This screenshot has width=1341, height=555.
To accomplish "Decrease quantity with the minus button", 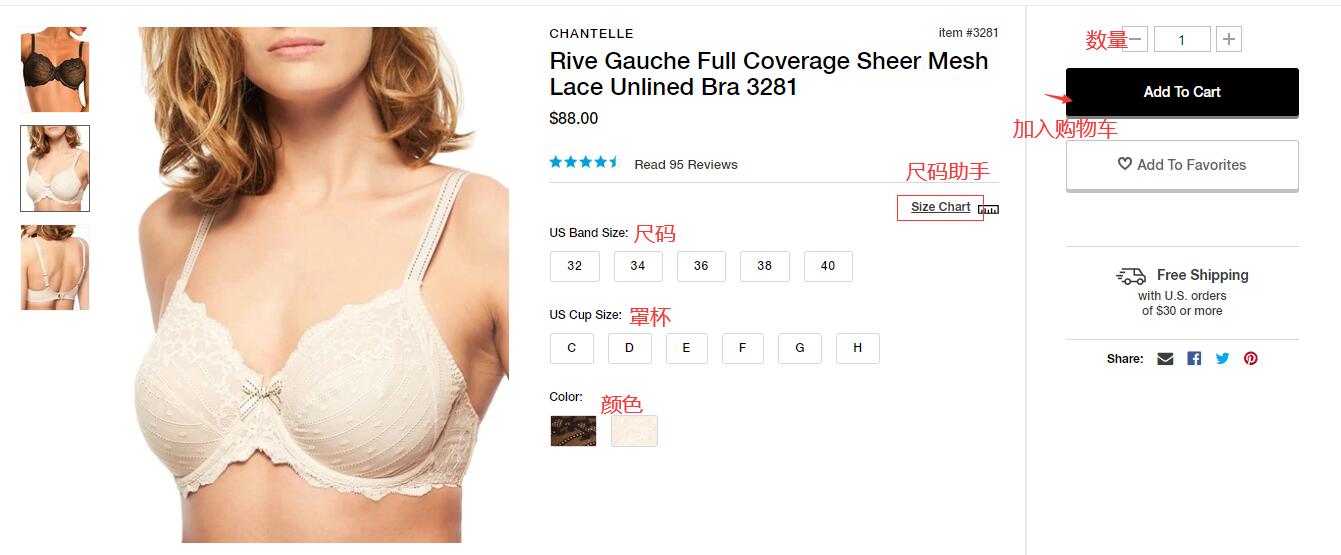I will pos(1135,40).
